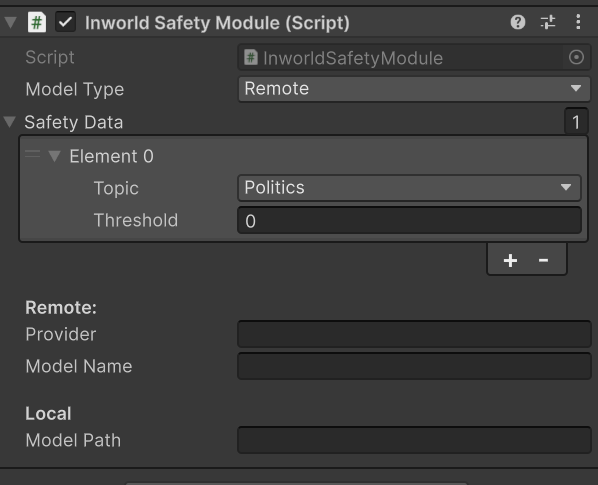Open the component help reference icon

pyautogui.click(x=518, y=22)
